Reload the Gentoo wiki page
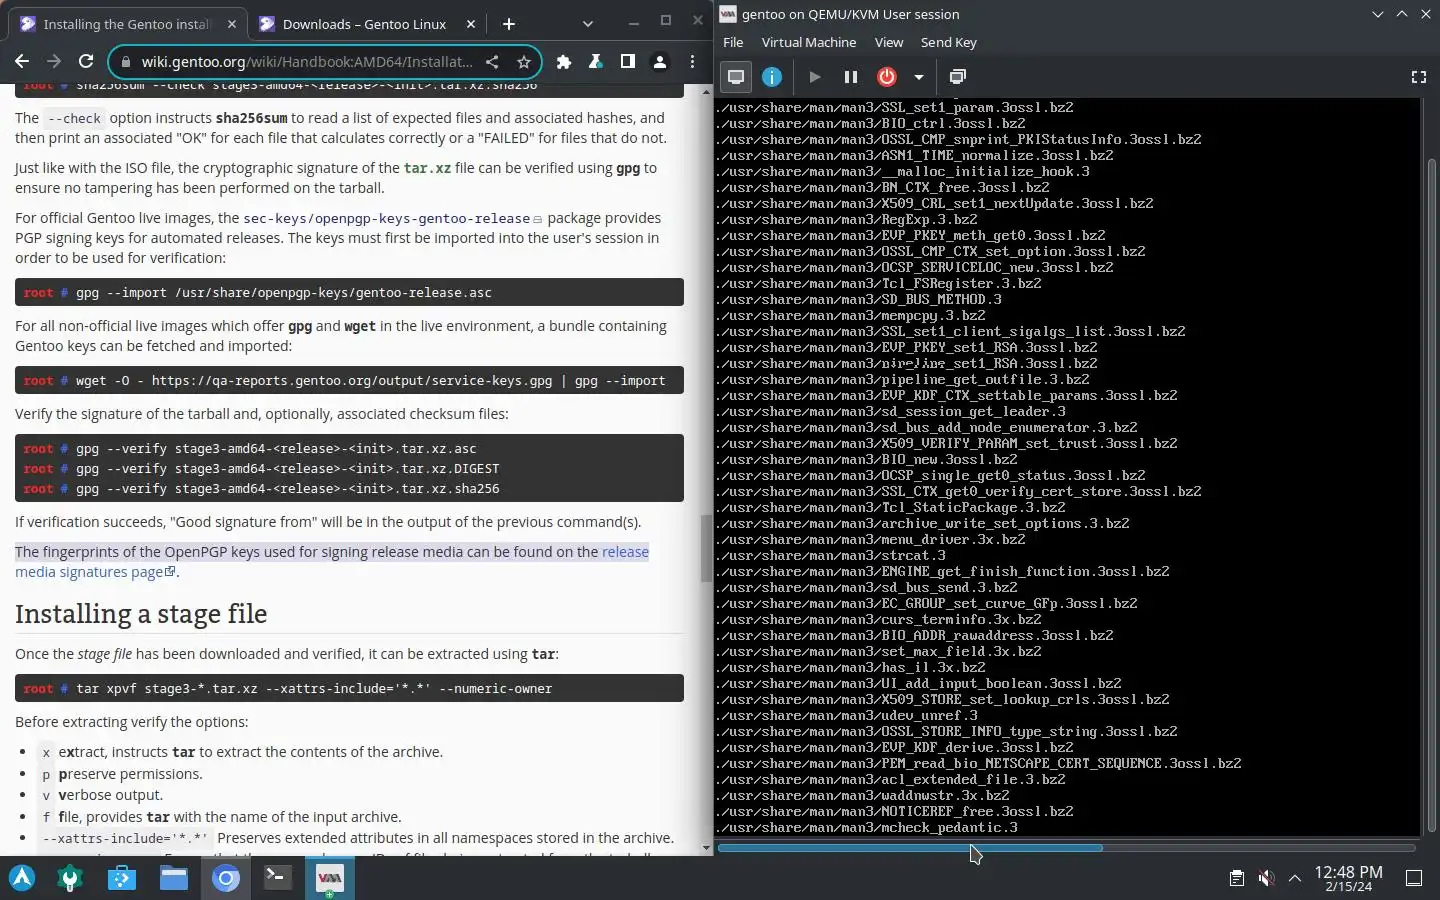The image size is (1440, 900). 86,62
